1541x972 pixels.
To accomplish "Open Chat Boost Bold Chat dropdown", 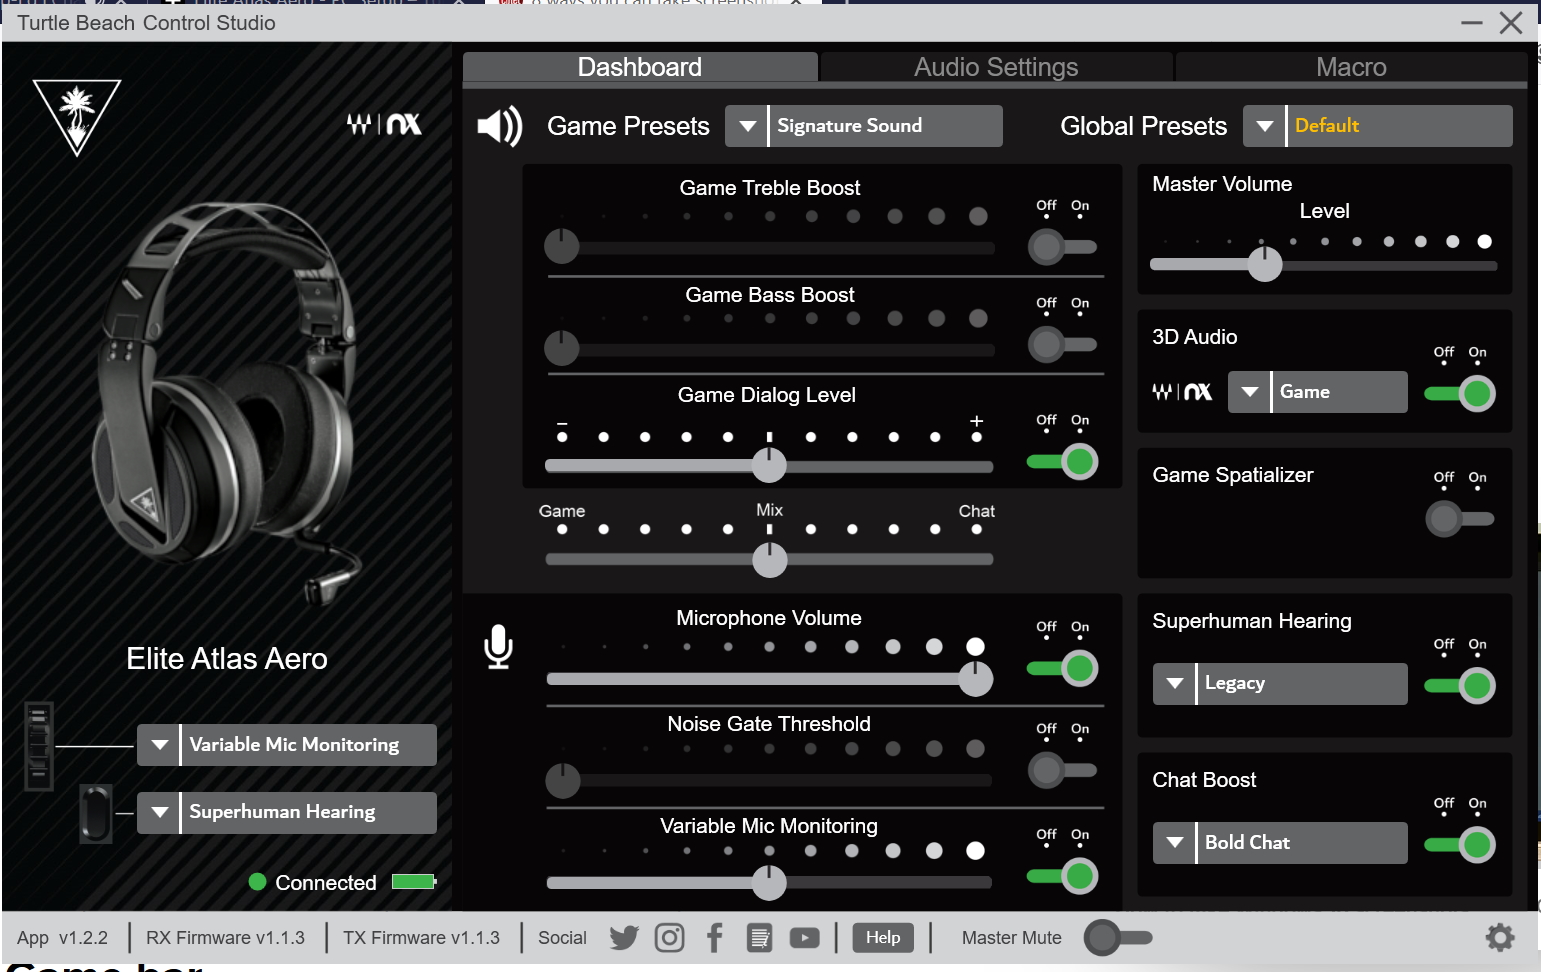I will tap(1175, 843).
